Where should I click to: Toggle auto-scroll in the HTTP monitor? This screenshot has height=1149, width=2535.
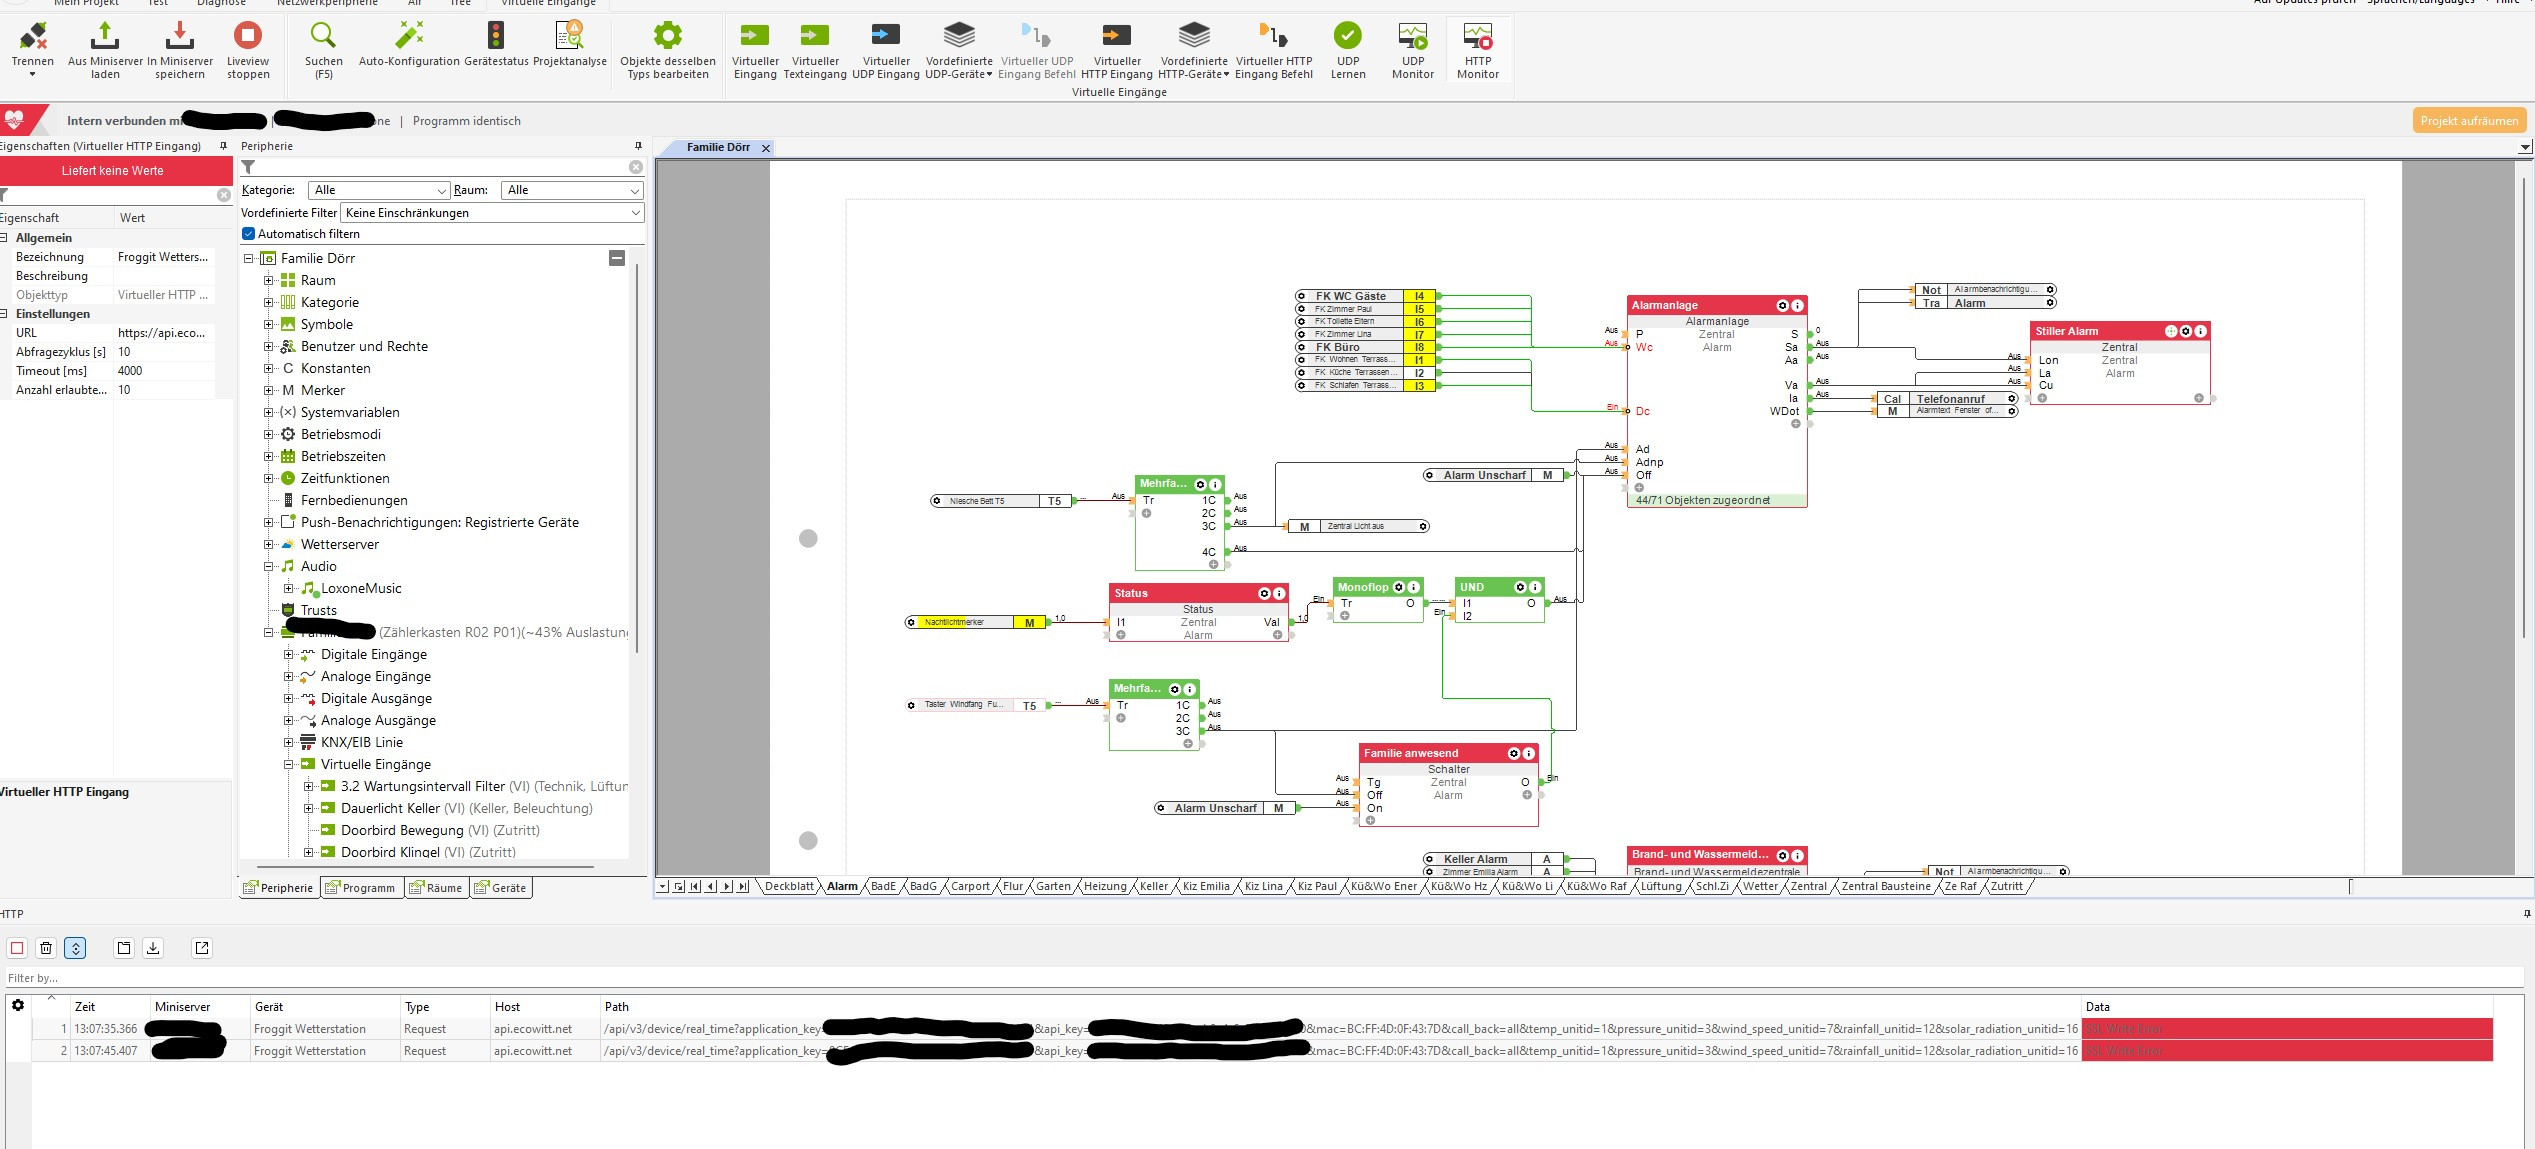pyautogui.click(x=75, y=948)
